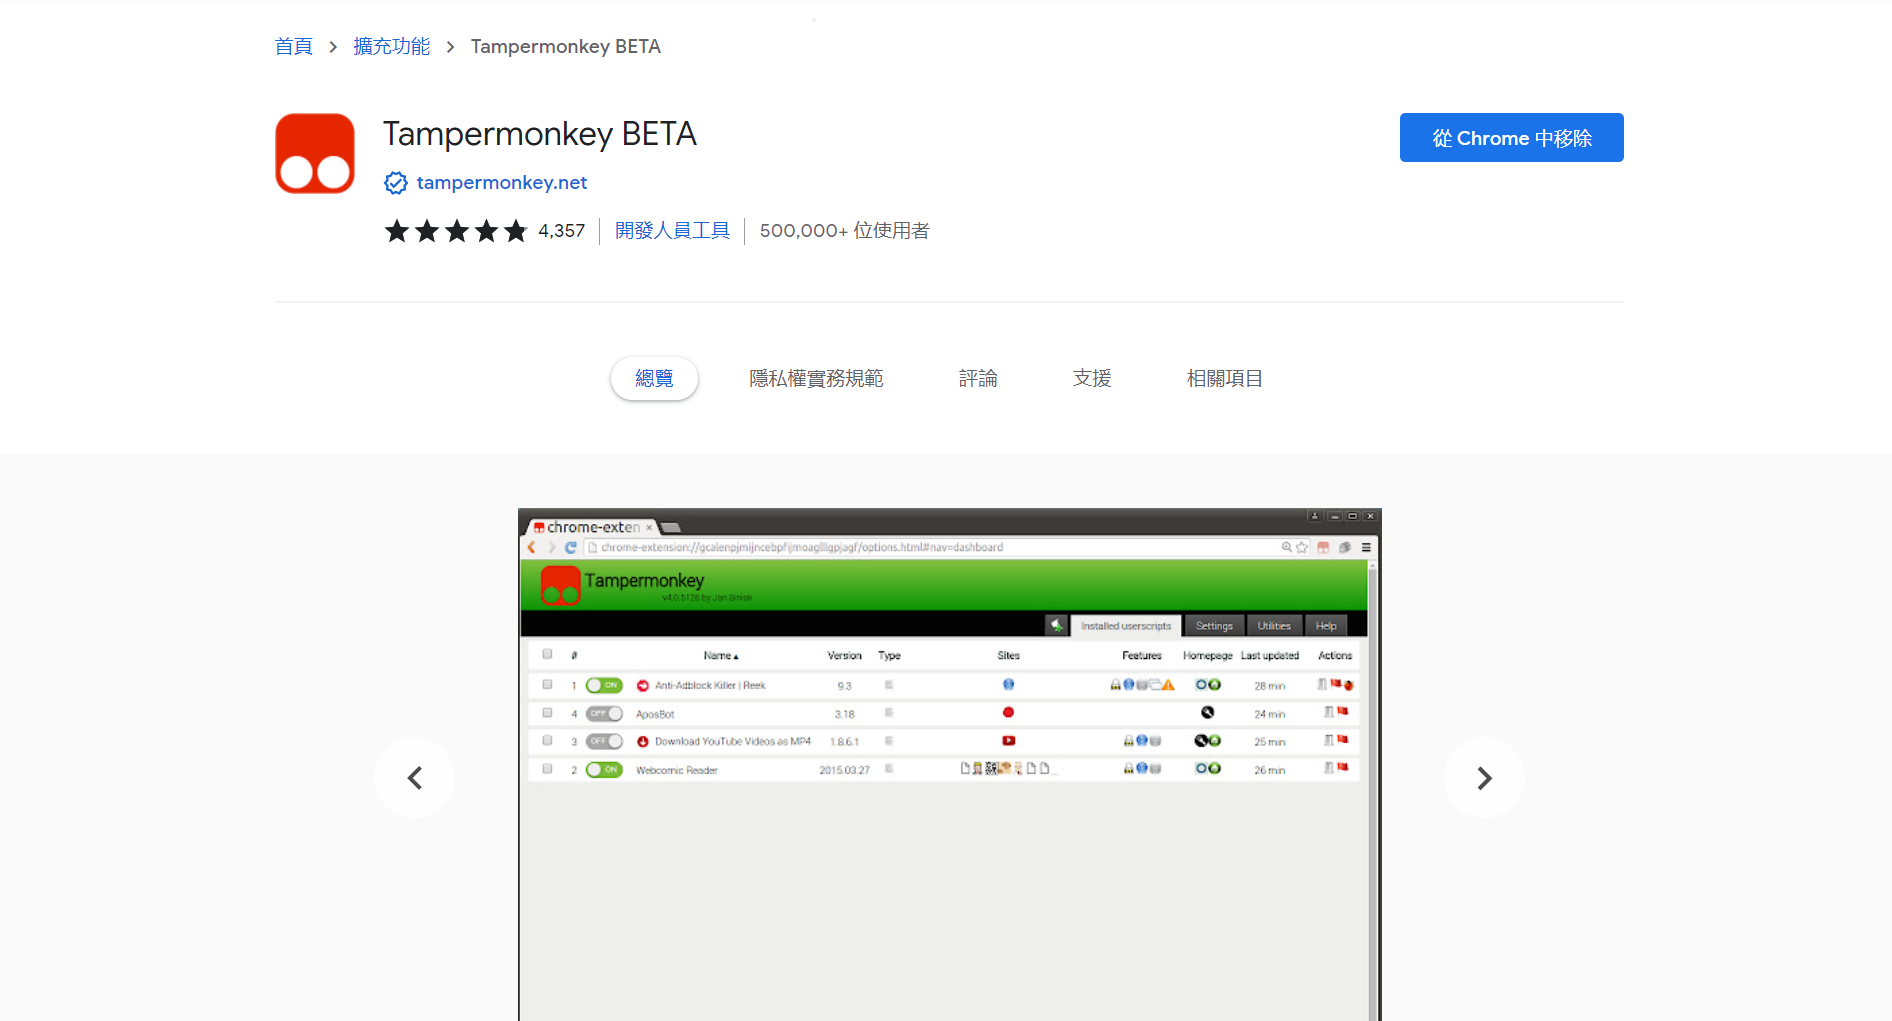Toggle the Anti-Adblock Killer ON switch
This screenshot has height=1021, width=1892.
click(604, 685)
